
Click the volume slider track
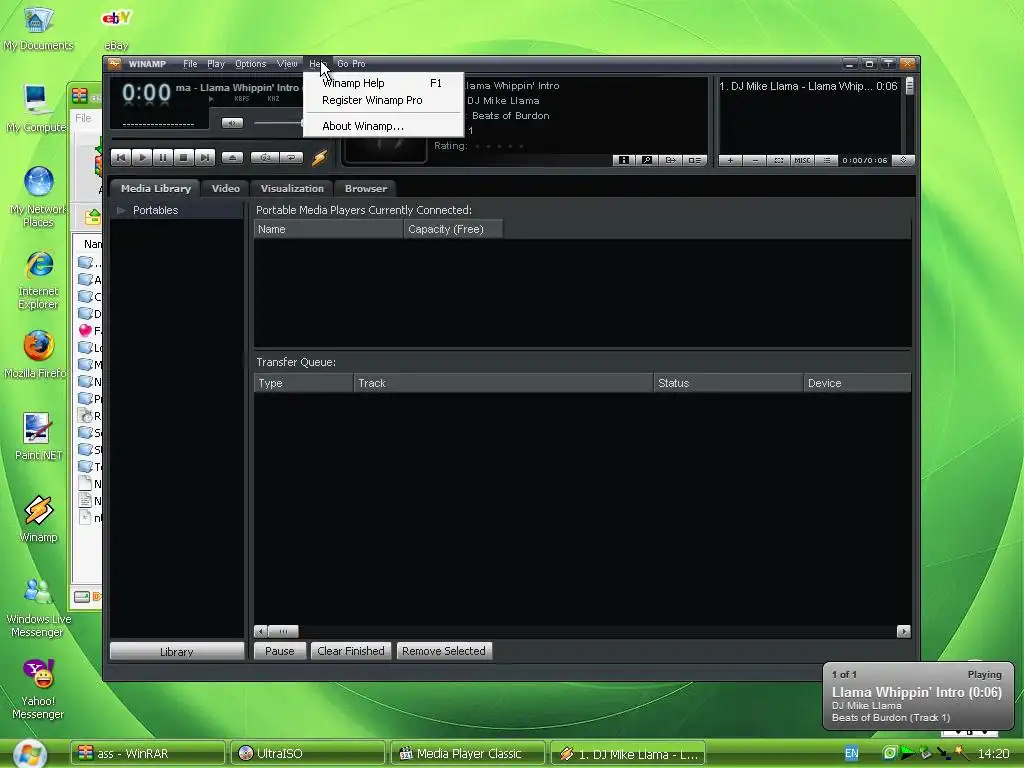click(278, 123)
